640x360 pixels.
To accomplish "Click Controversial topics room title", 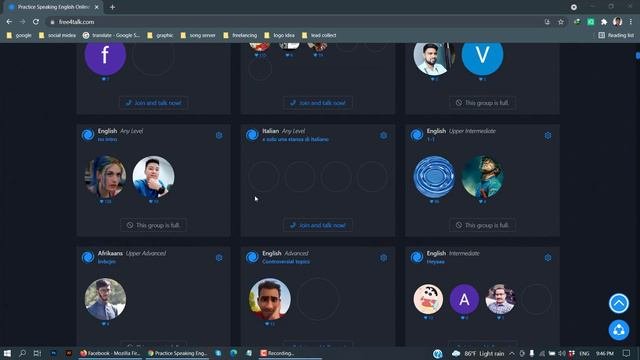I will click(286, 262).
